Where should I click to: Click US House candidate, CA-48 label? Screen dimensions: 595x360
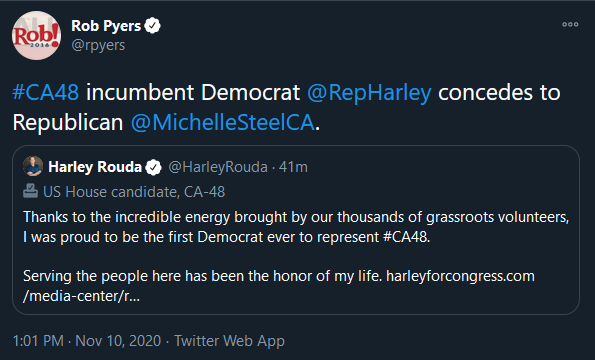point(134,192)
